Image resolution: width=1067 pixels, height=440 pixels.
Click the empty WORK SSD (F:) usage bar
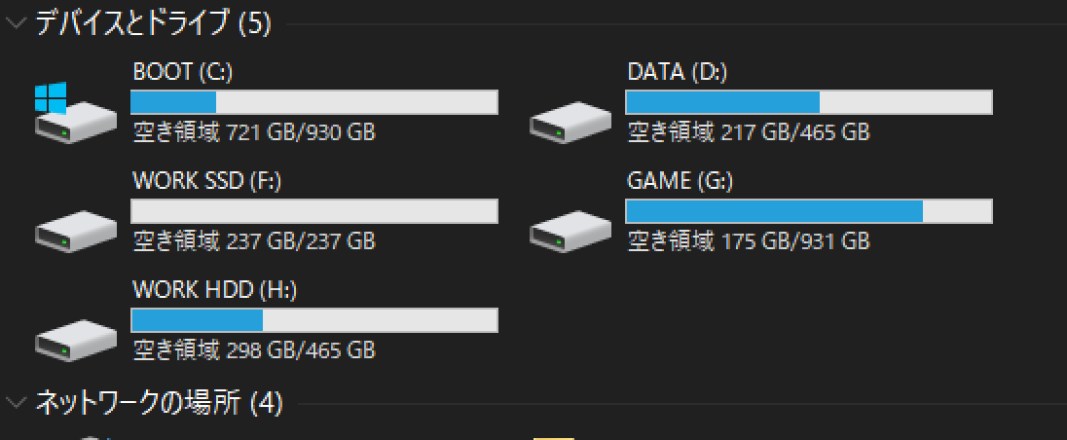[314, 211]
